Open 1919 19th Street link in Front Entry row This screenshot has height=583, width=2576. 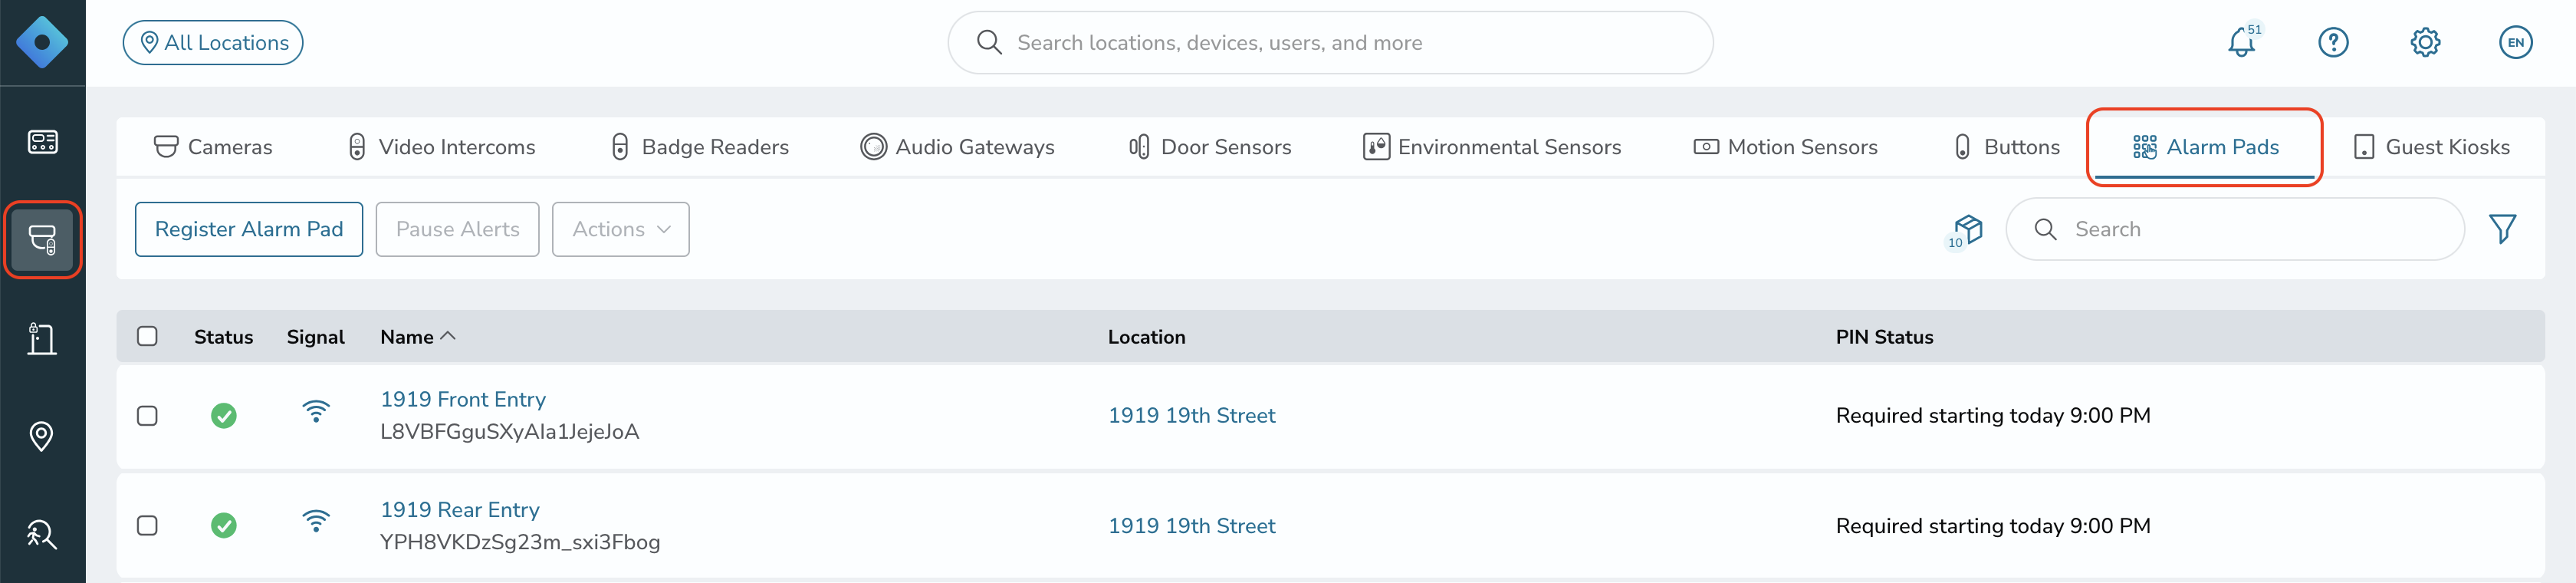click(x=1192, y=416)
